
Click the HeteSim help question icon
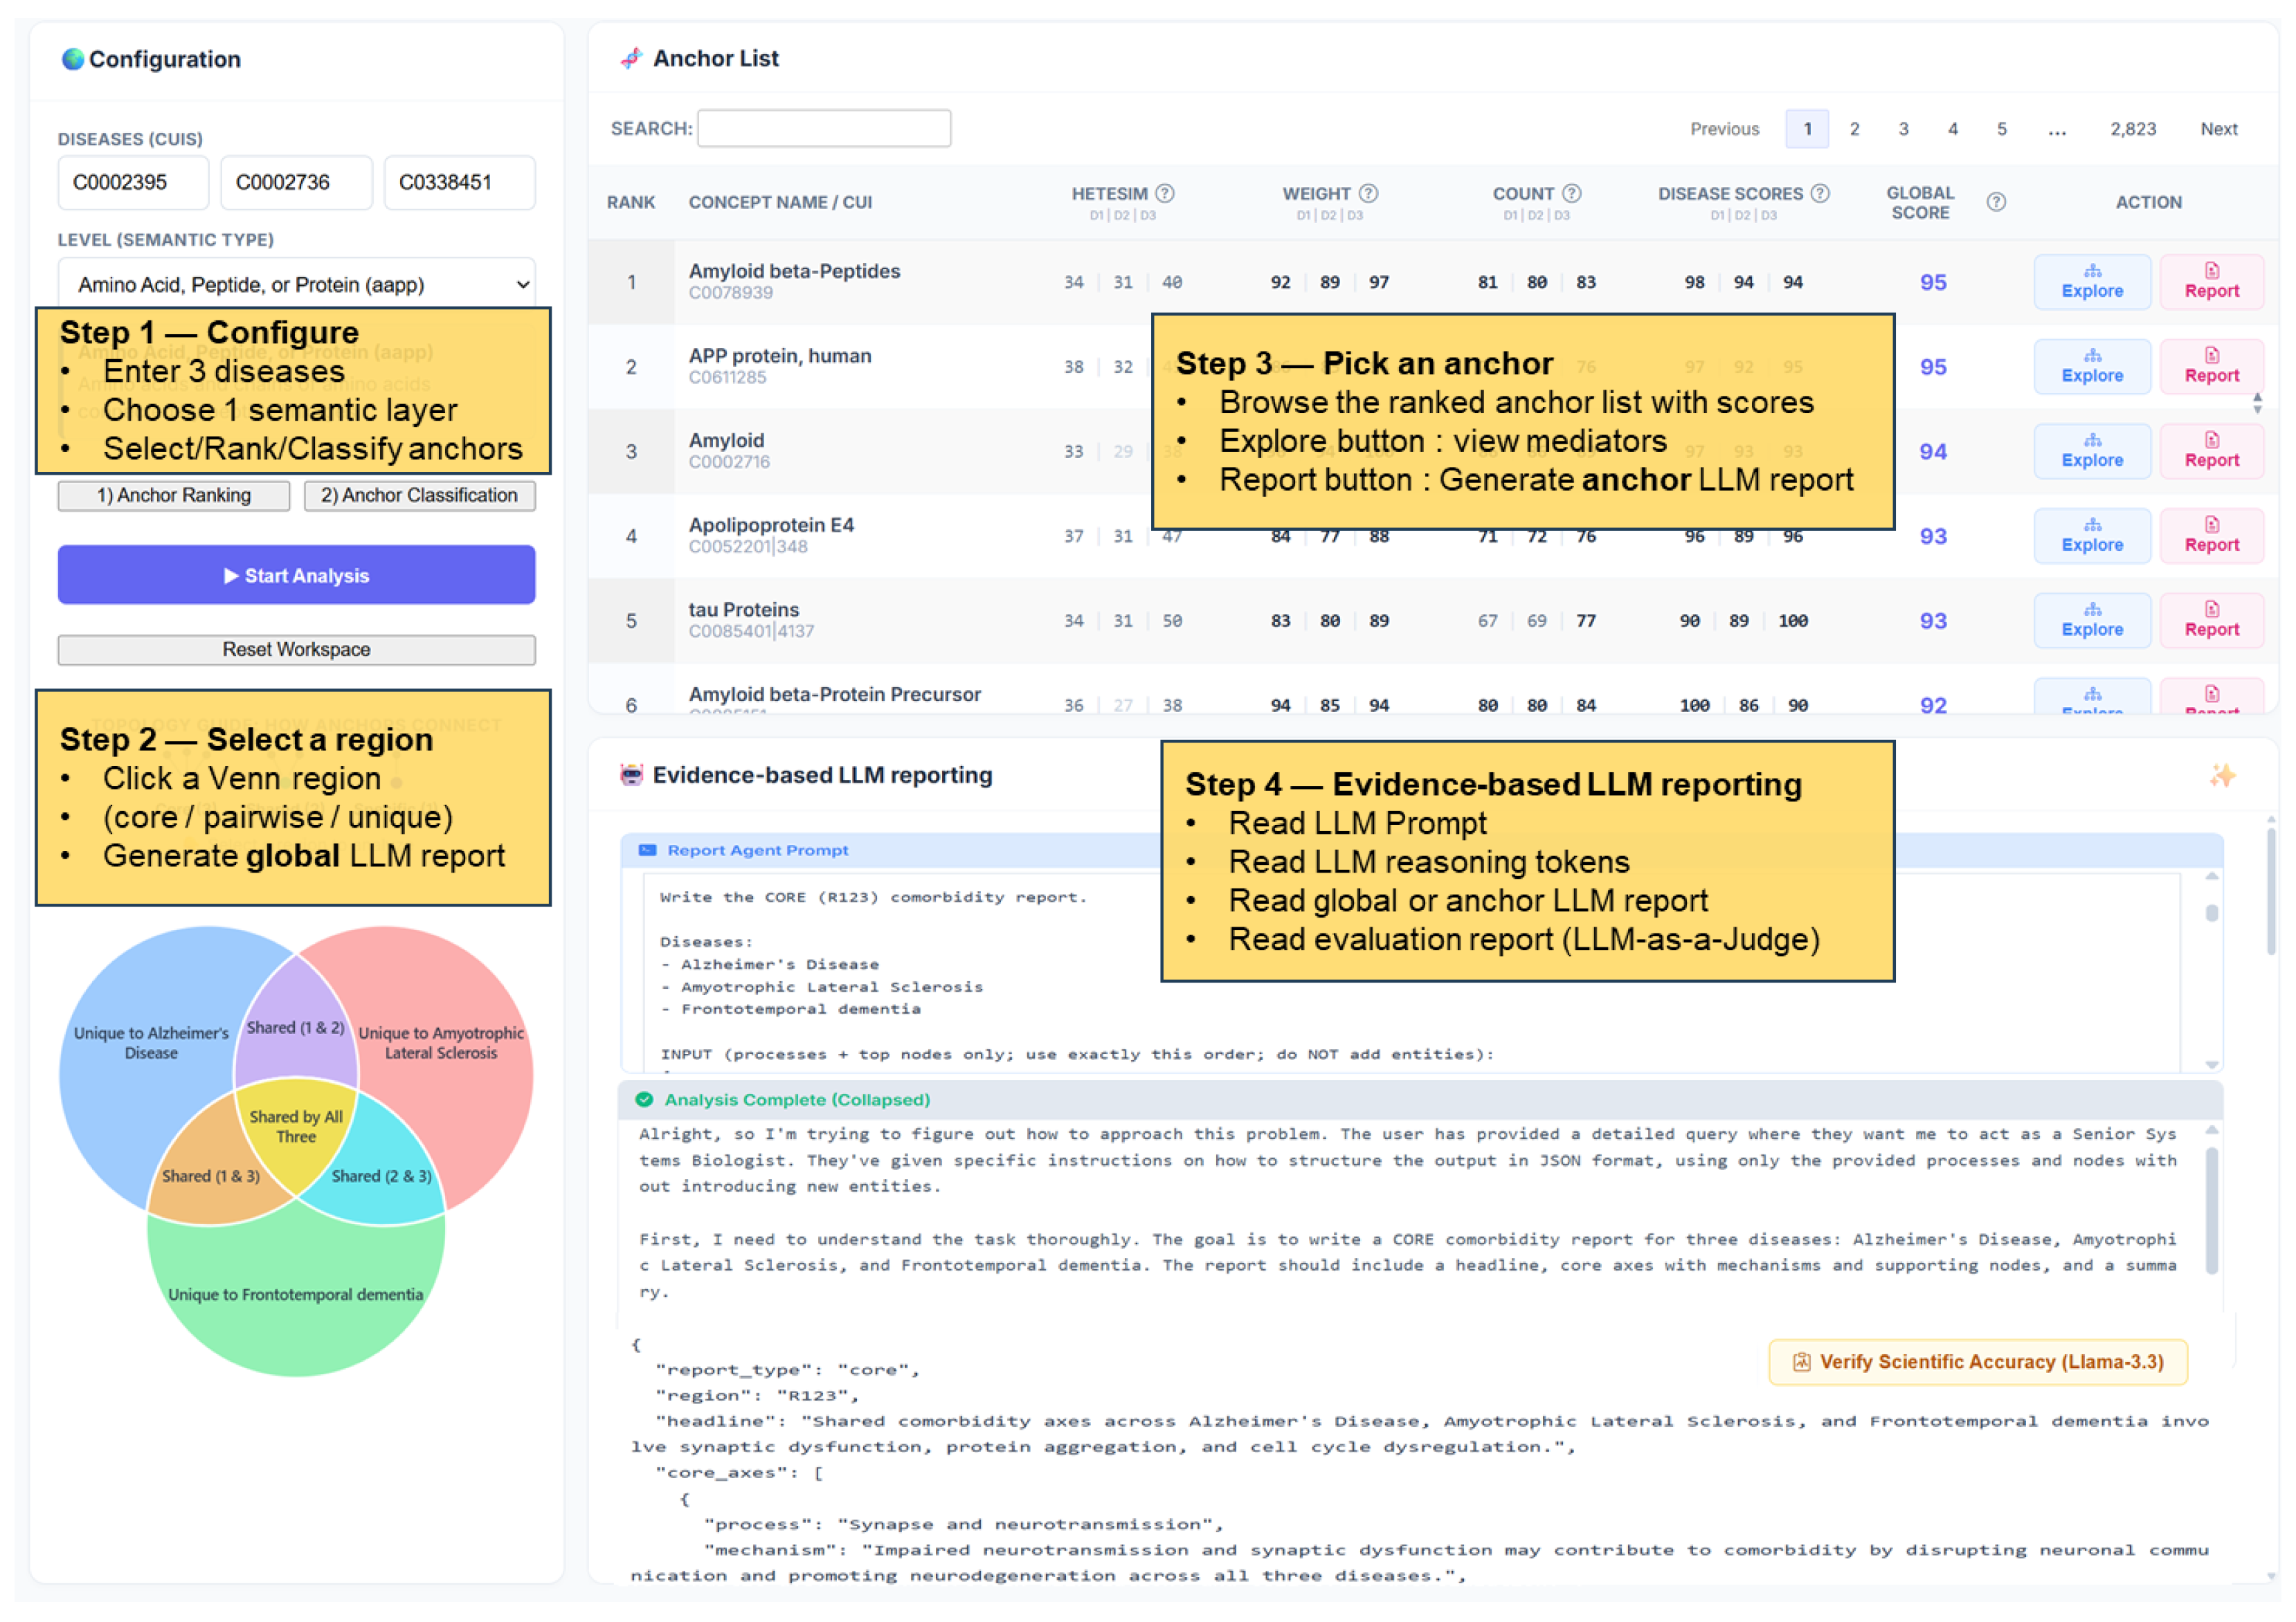[x=1165, y=193]
